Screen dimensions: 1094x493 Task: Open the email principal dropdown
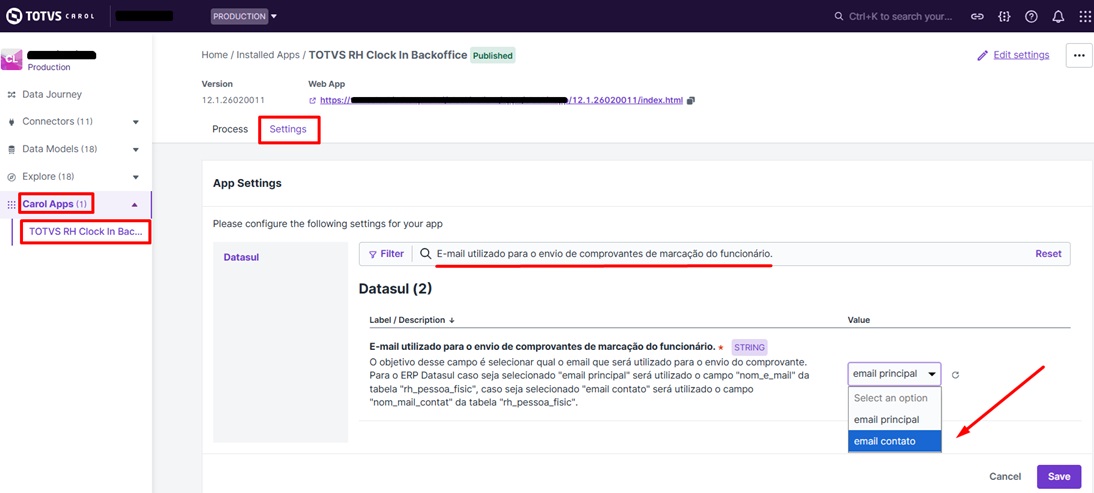click(894, 374)
